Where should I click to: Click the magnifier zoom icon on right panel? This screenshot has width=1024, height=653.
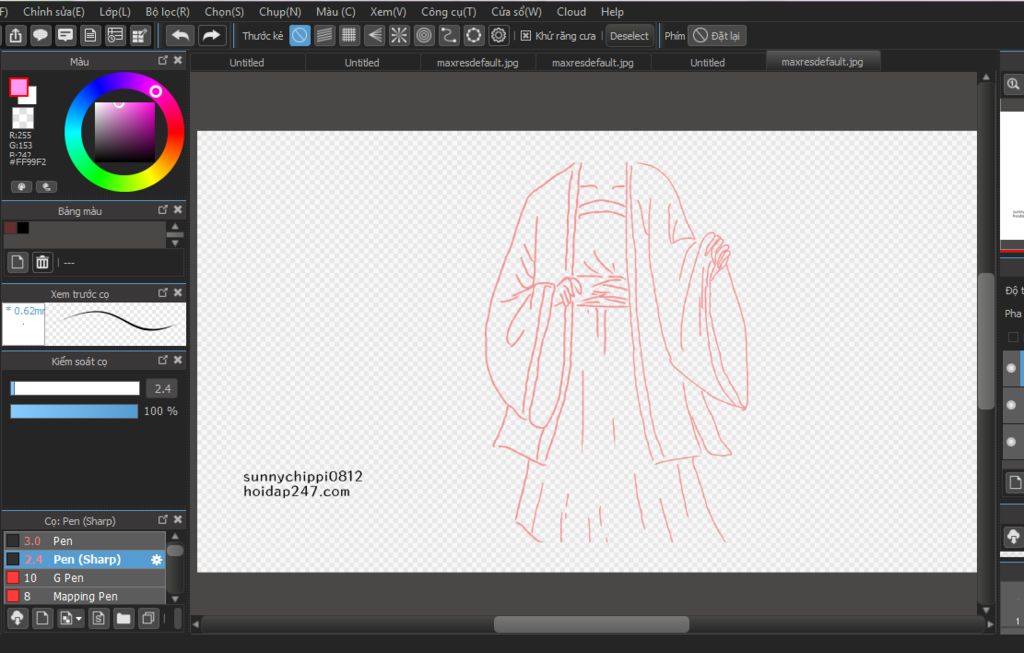point(1013,84)
